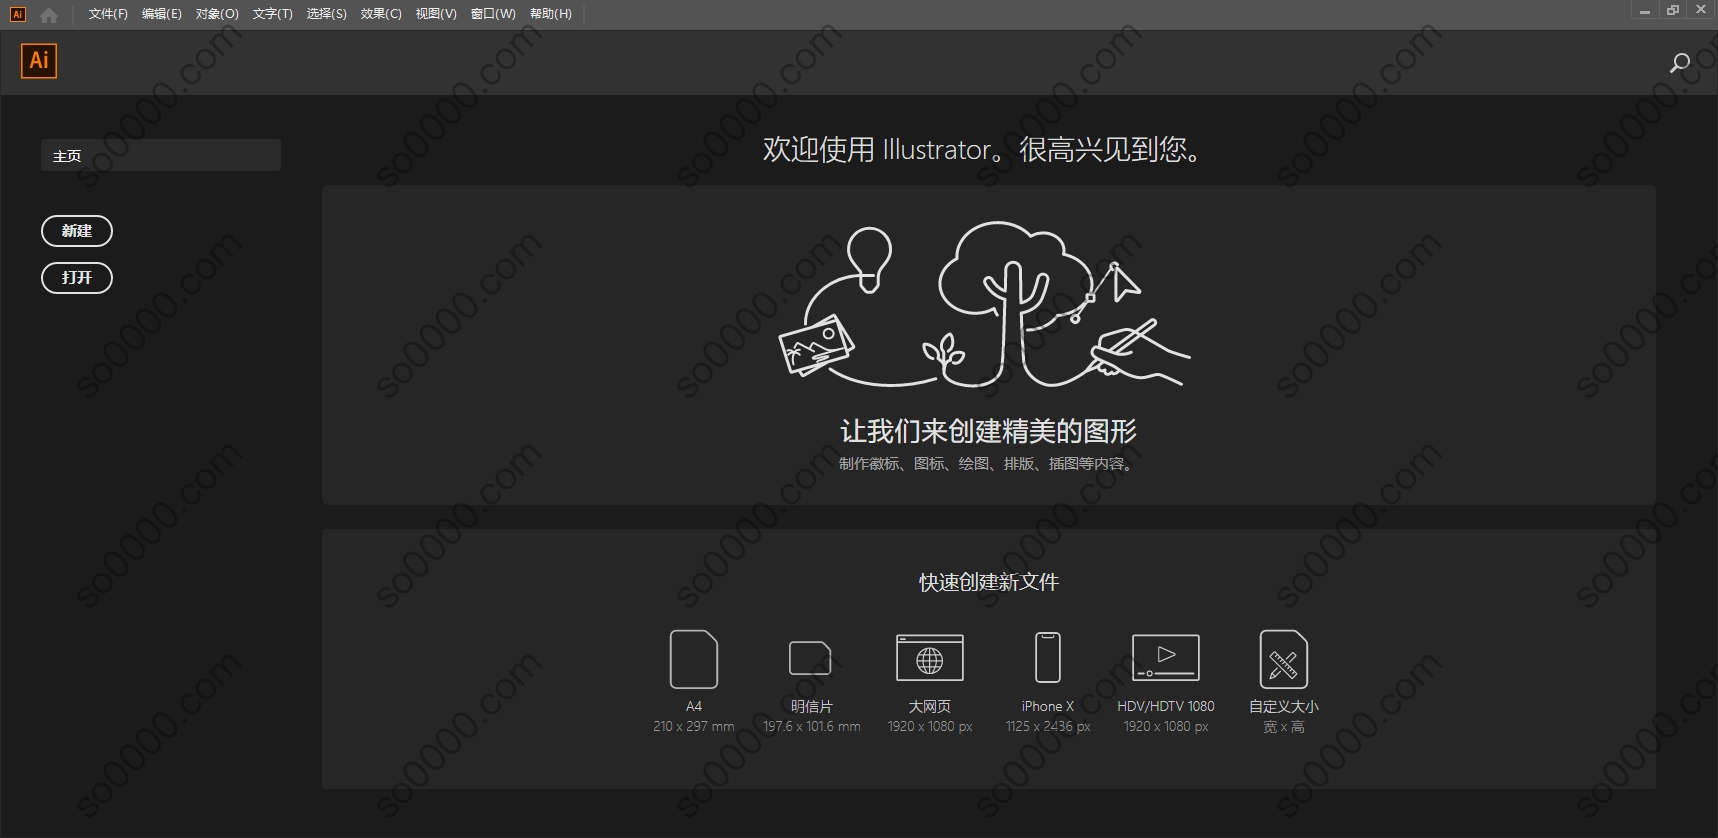Open the search magnifier icon

click(x=1680, y=63)
